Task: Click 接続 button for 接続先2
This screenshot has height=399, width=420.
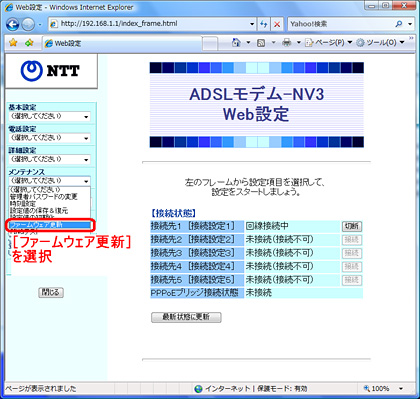Action: point(352,240)
